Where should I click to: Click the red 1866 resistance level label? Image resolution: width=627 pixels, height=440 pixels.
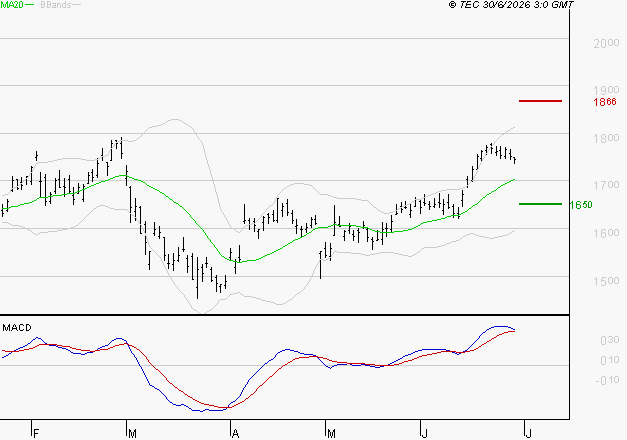pyautogui.click(x=605, y=102)
